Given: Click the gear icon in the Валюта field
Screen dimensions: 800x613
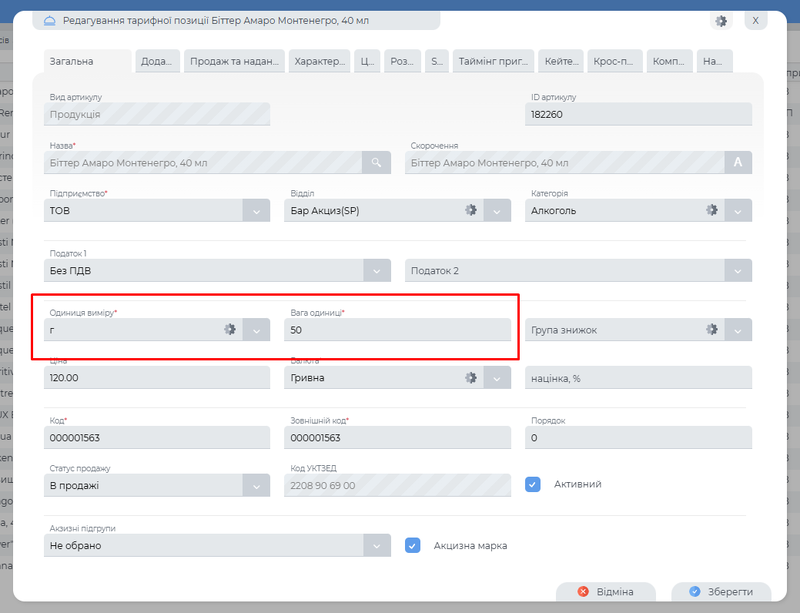Looking at the screenshot, I should click(471, 378).
